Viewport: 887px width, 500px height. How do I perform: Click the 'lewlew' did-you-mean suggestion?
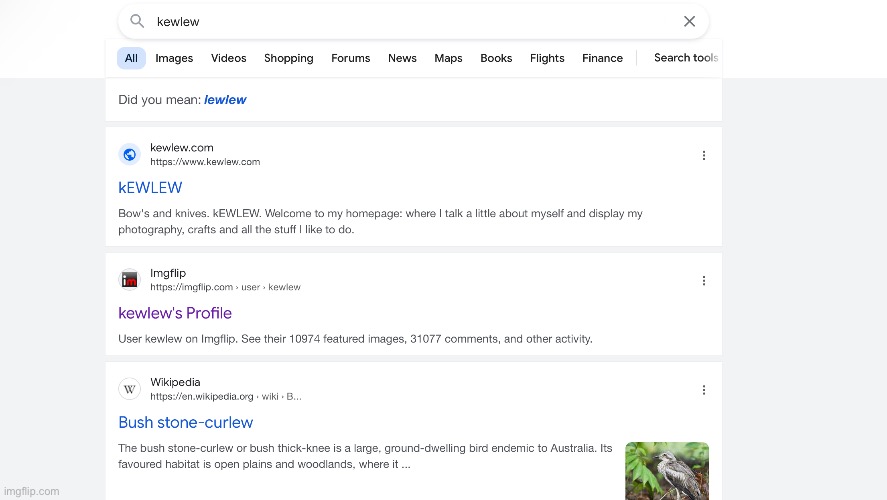coord(225,100)
